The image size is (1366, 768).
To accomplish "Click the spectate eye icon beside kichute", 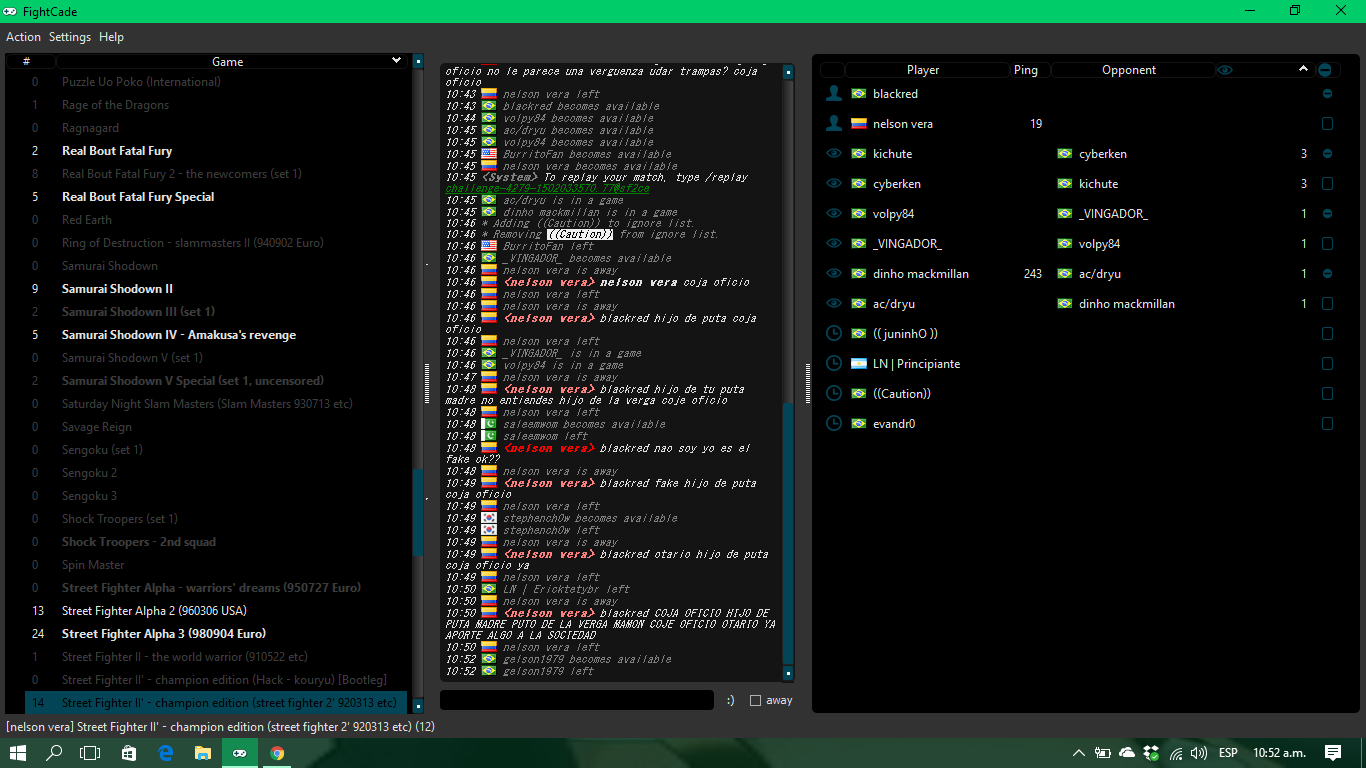I will pyautogui.click(x=834, y=154).
